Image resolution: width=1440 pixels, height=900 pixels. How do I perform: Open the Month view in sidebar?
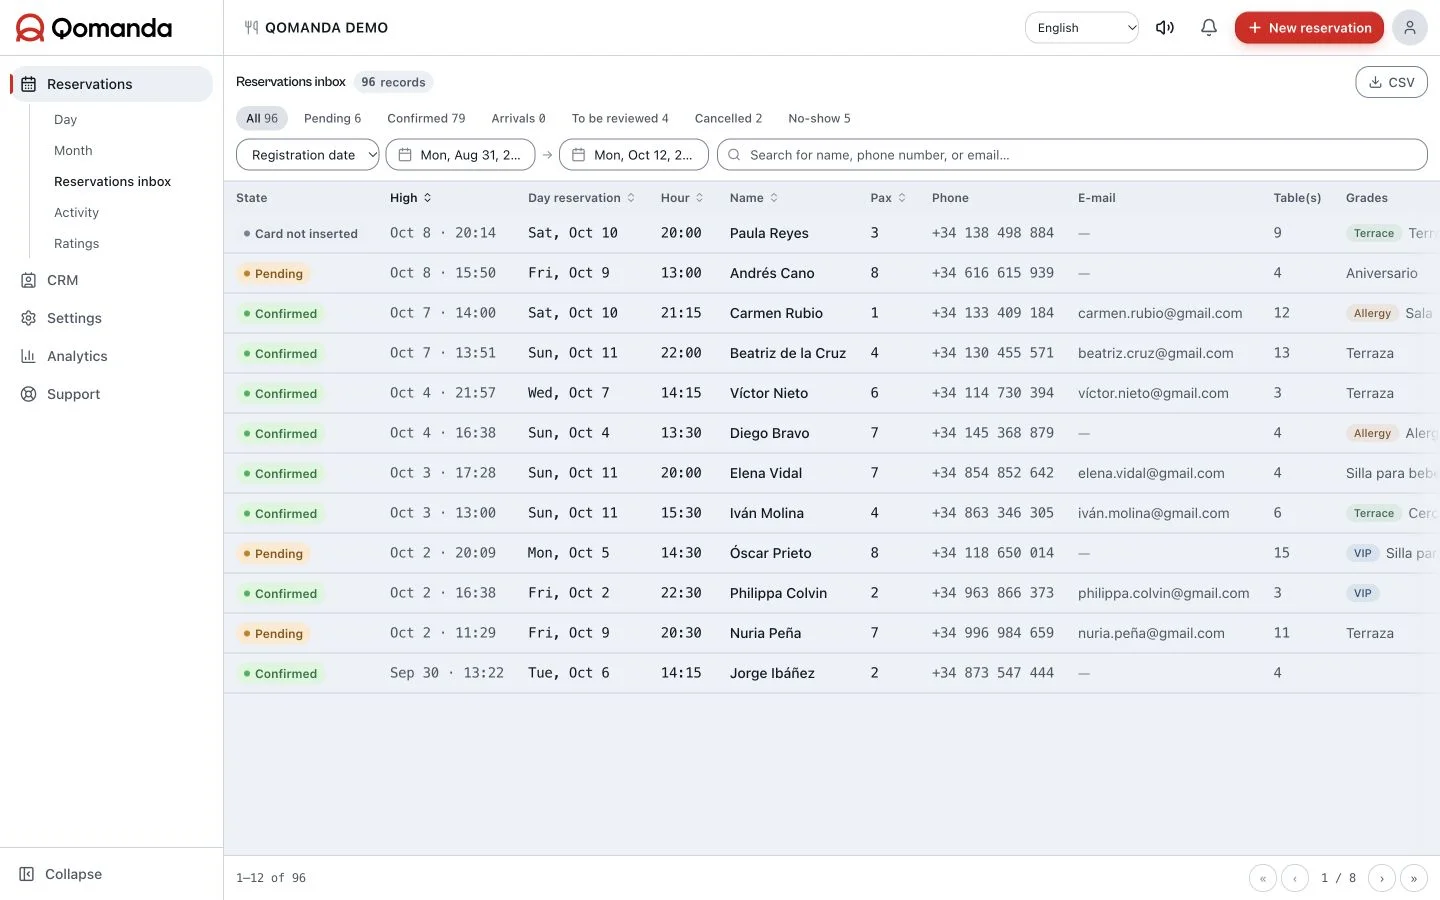click(73, 150)
